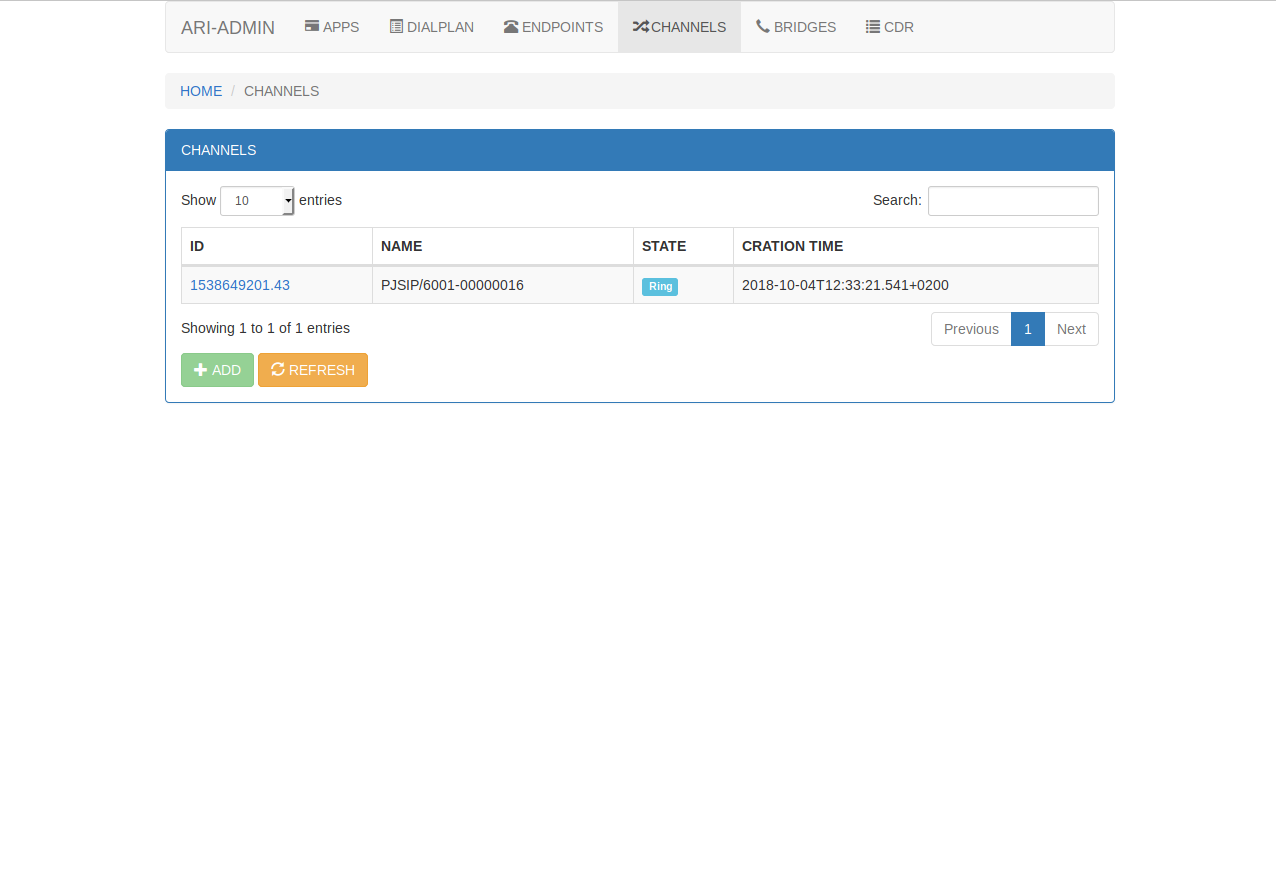Click the orange REFRESH button
The height and width of the screenshot is (894, 1276).
click(313, 370)
